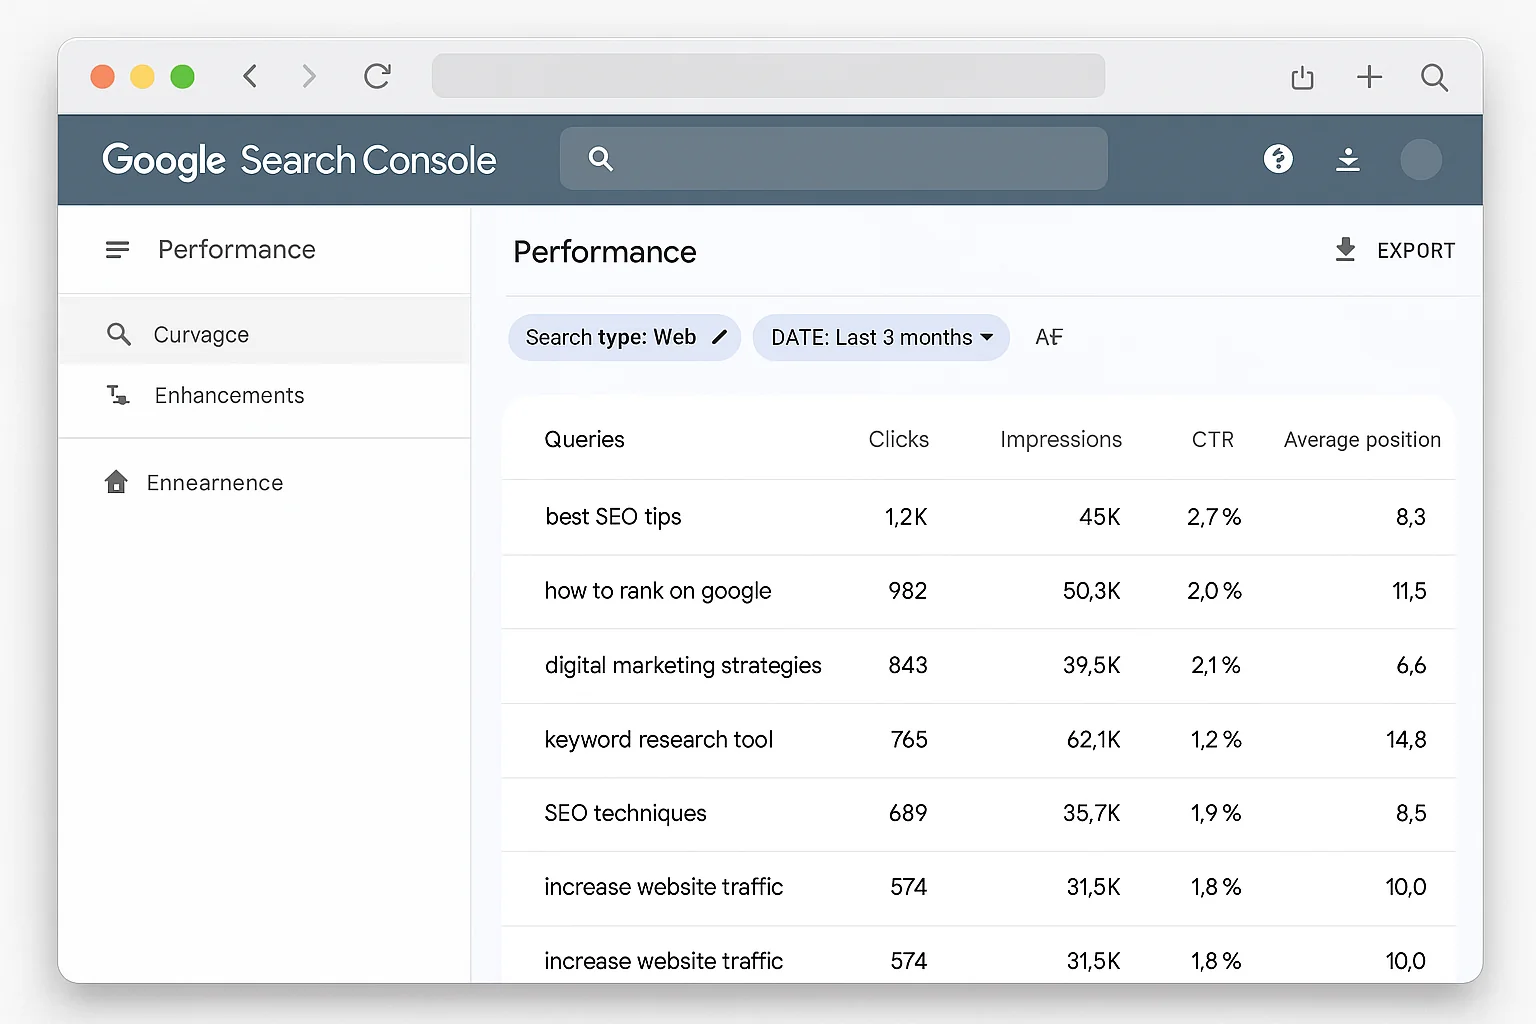The image size is (1536, 1024).
Task: Click the Search Console search field
Action: (x=834, y=158)
